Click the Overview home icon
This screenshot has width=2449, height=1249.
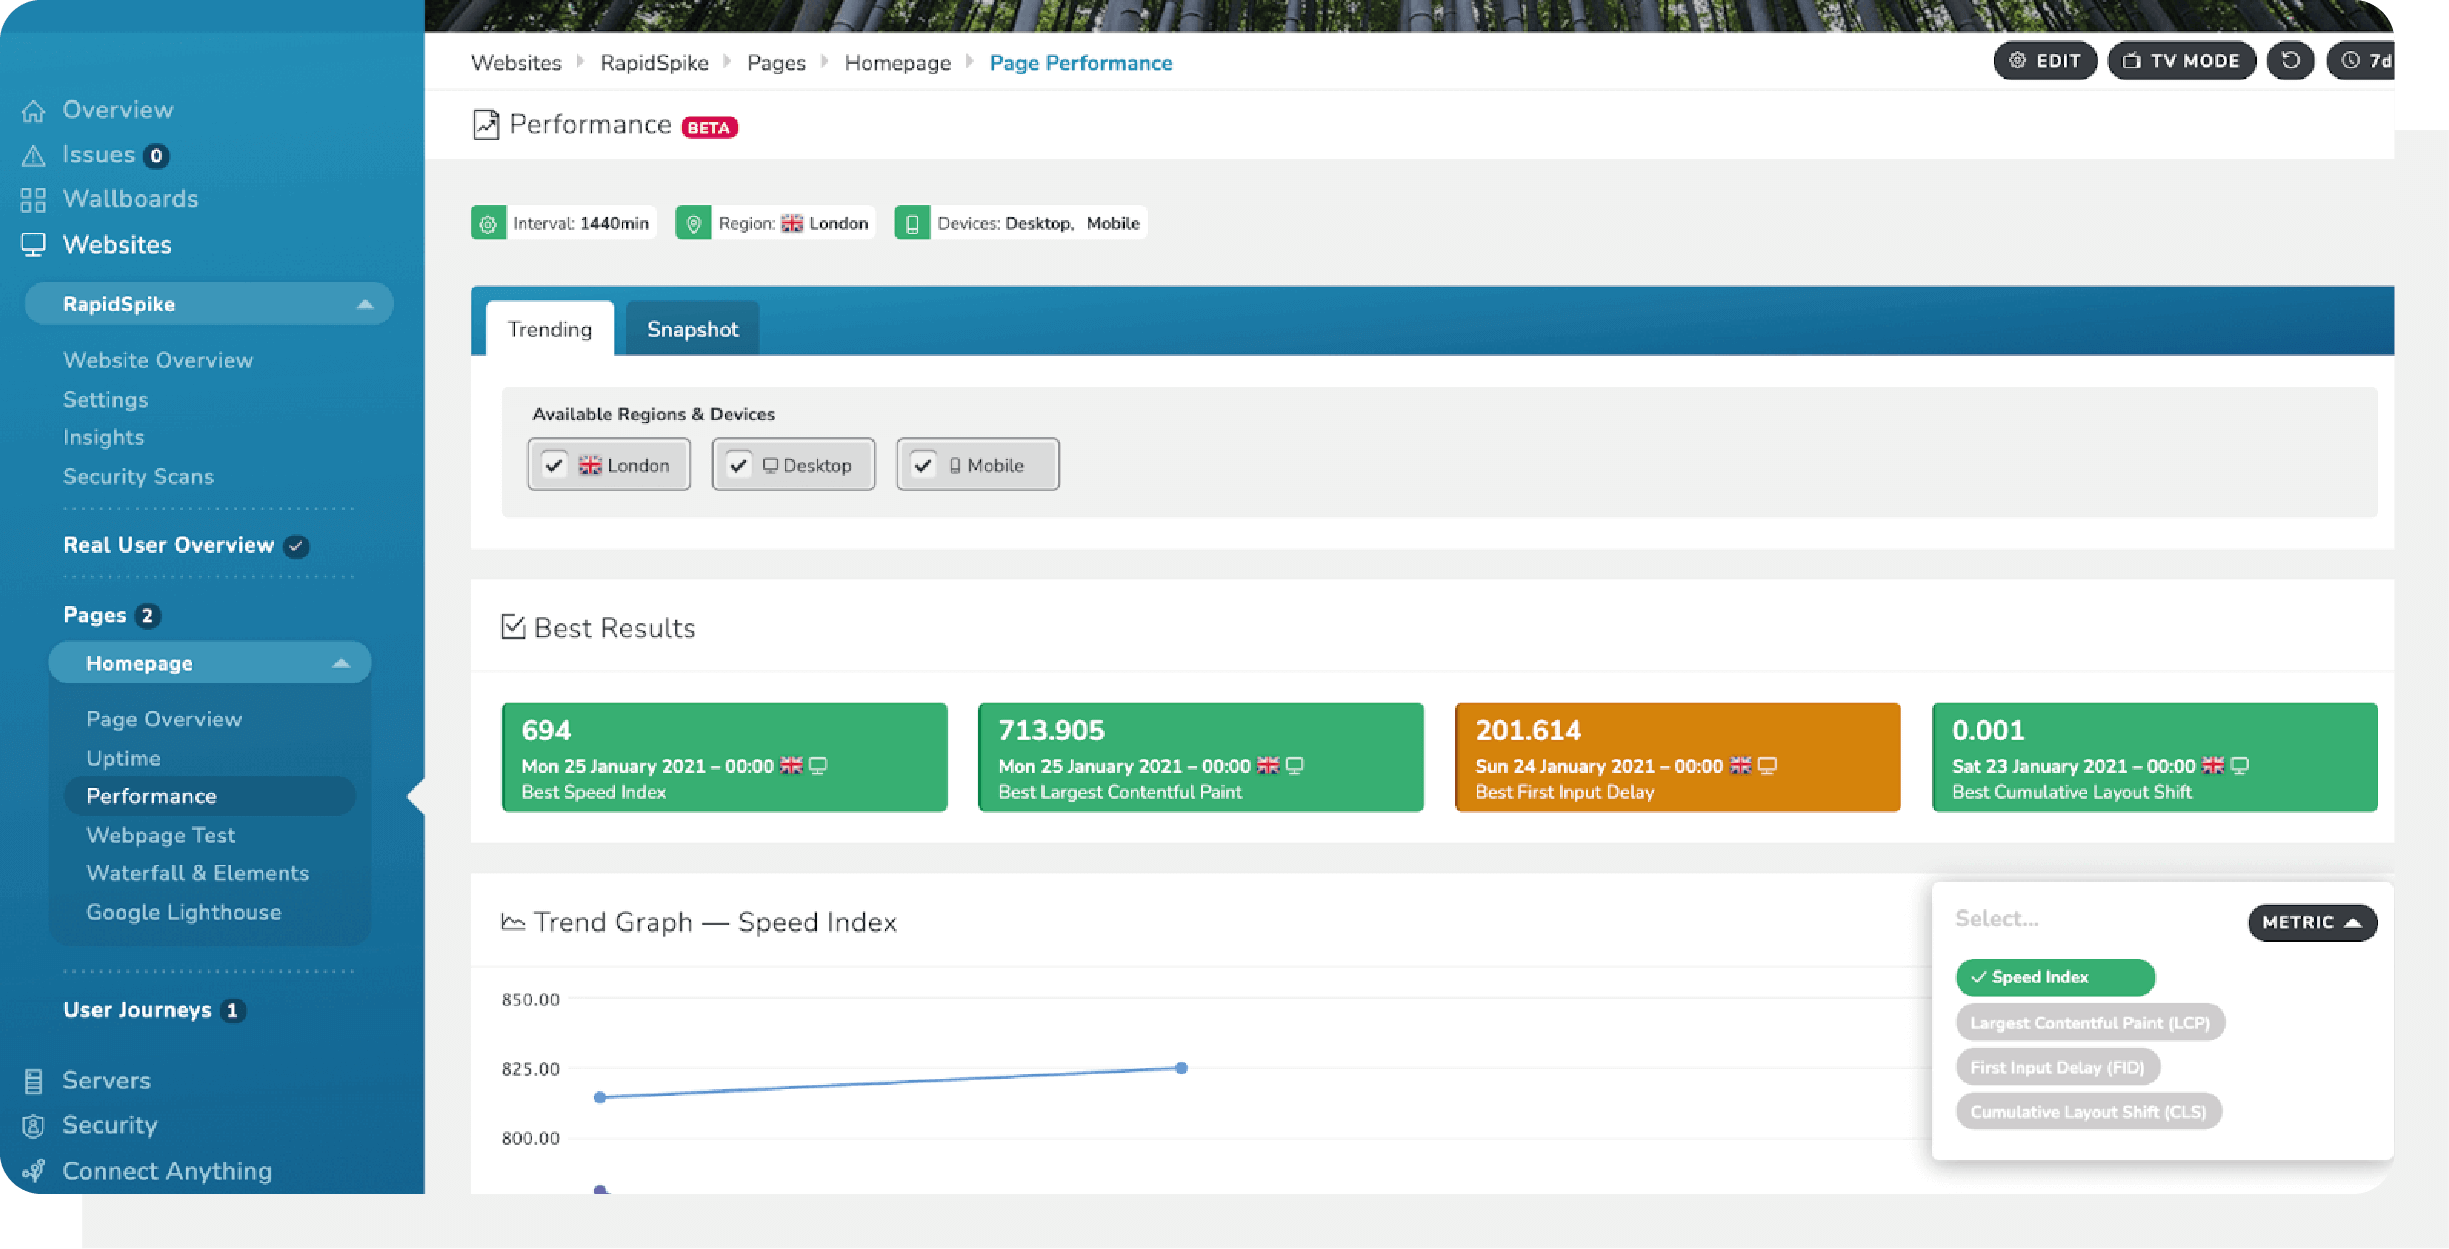pos(34,111)
